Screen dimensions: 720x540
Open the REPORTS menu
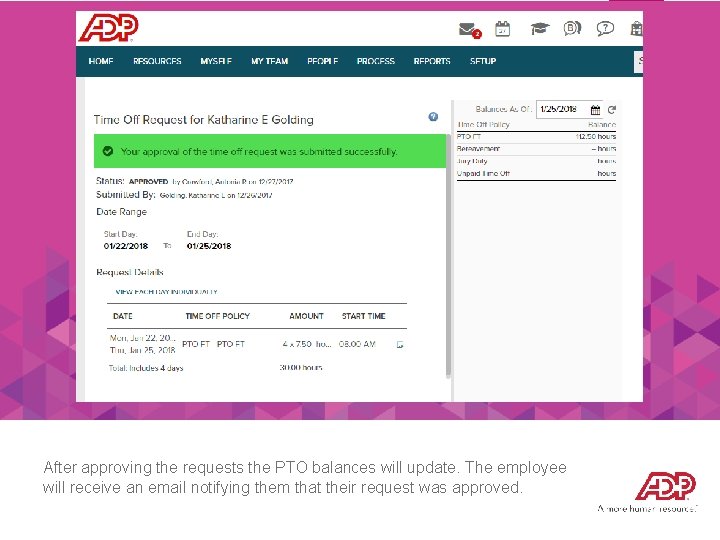(432, 61)
